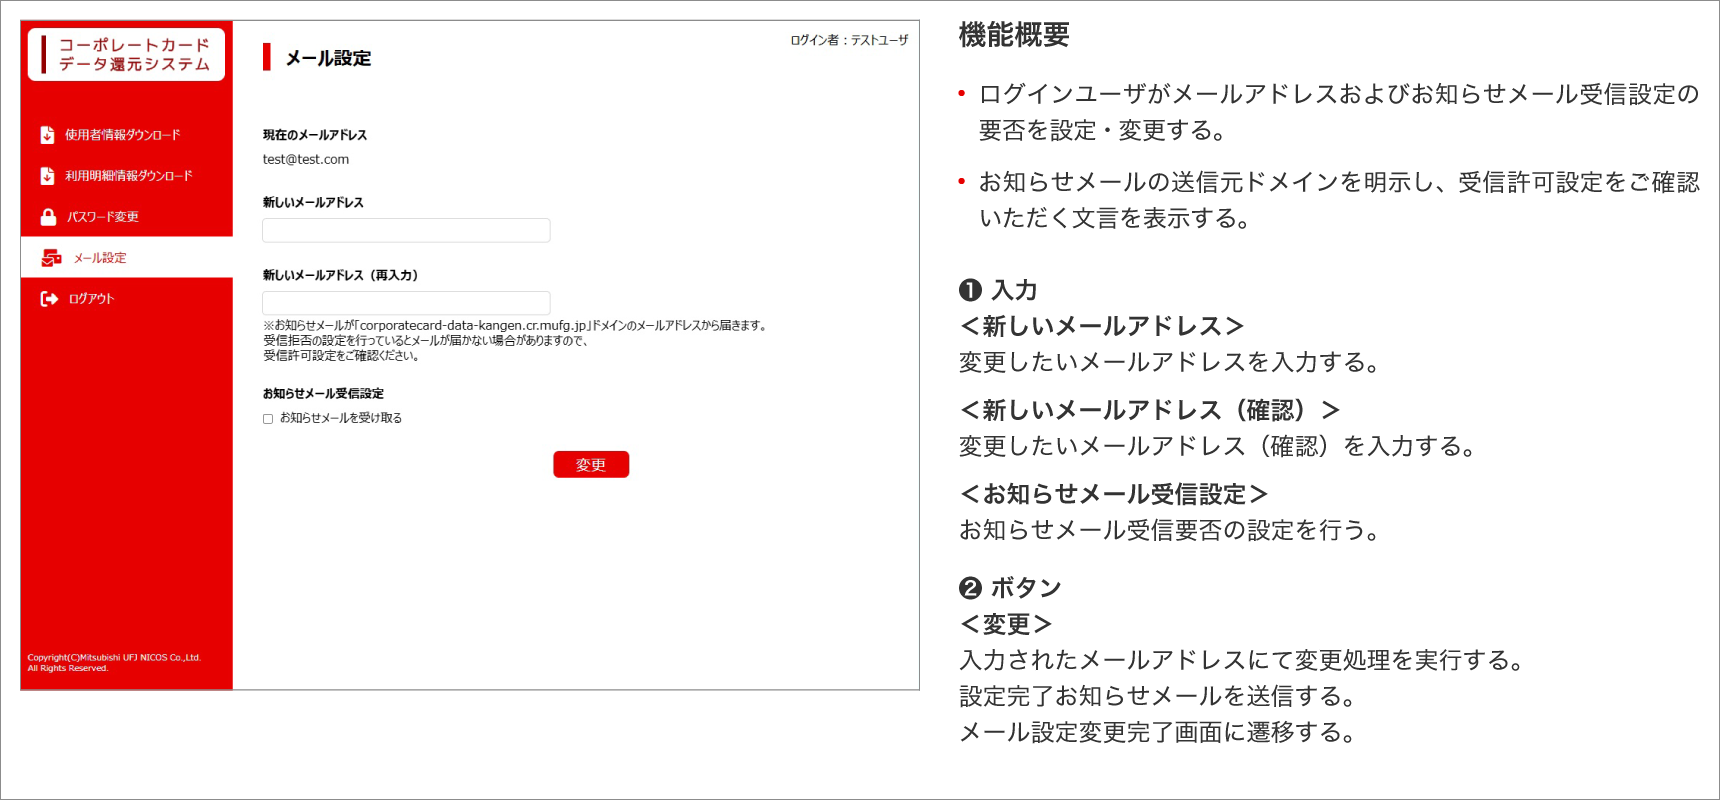This screenshot has width=1720, height=800.
Task: Enable the お知らせメールを受け取る checkbox
Action: pyautogui.click(x=268, y=419)
